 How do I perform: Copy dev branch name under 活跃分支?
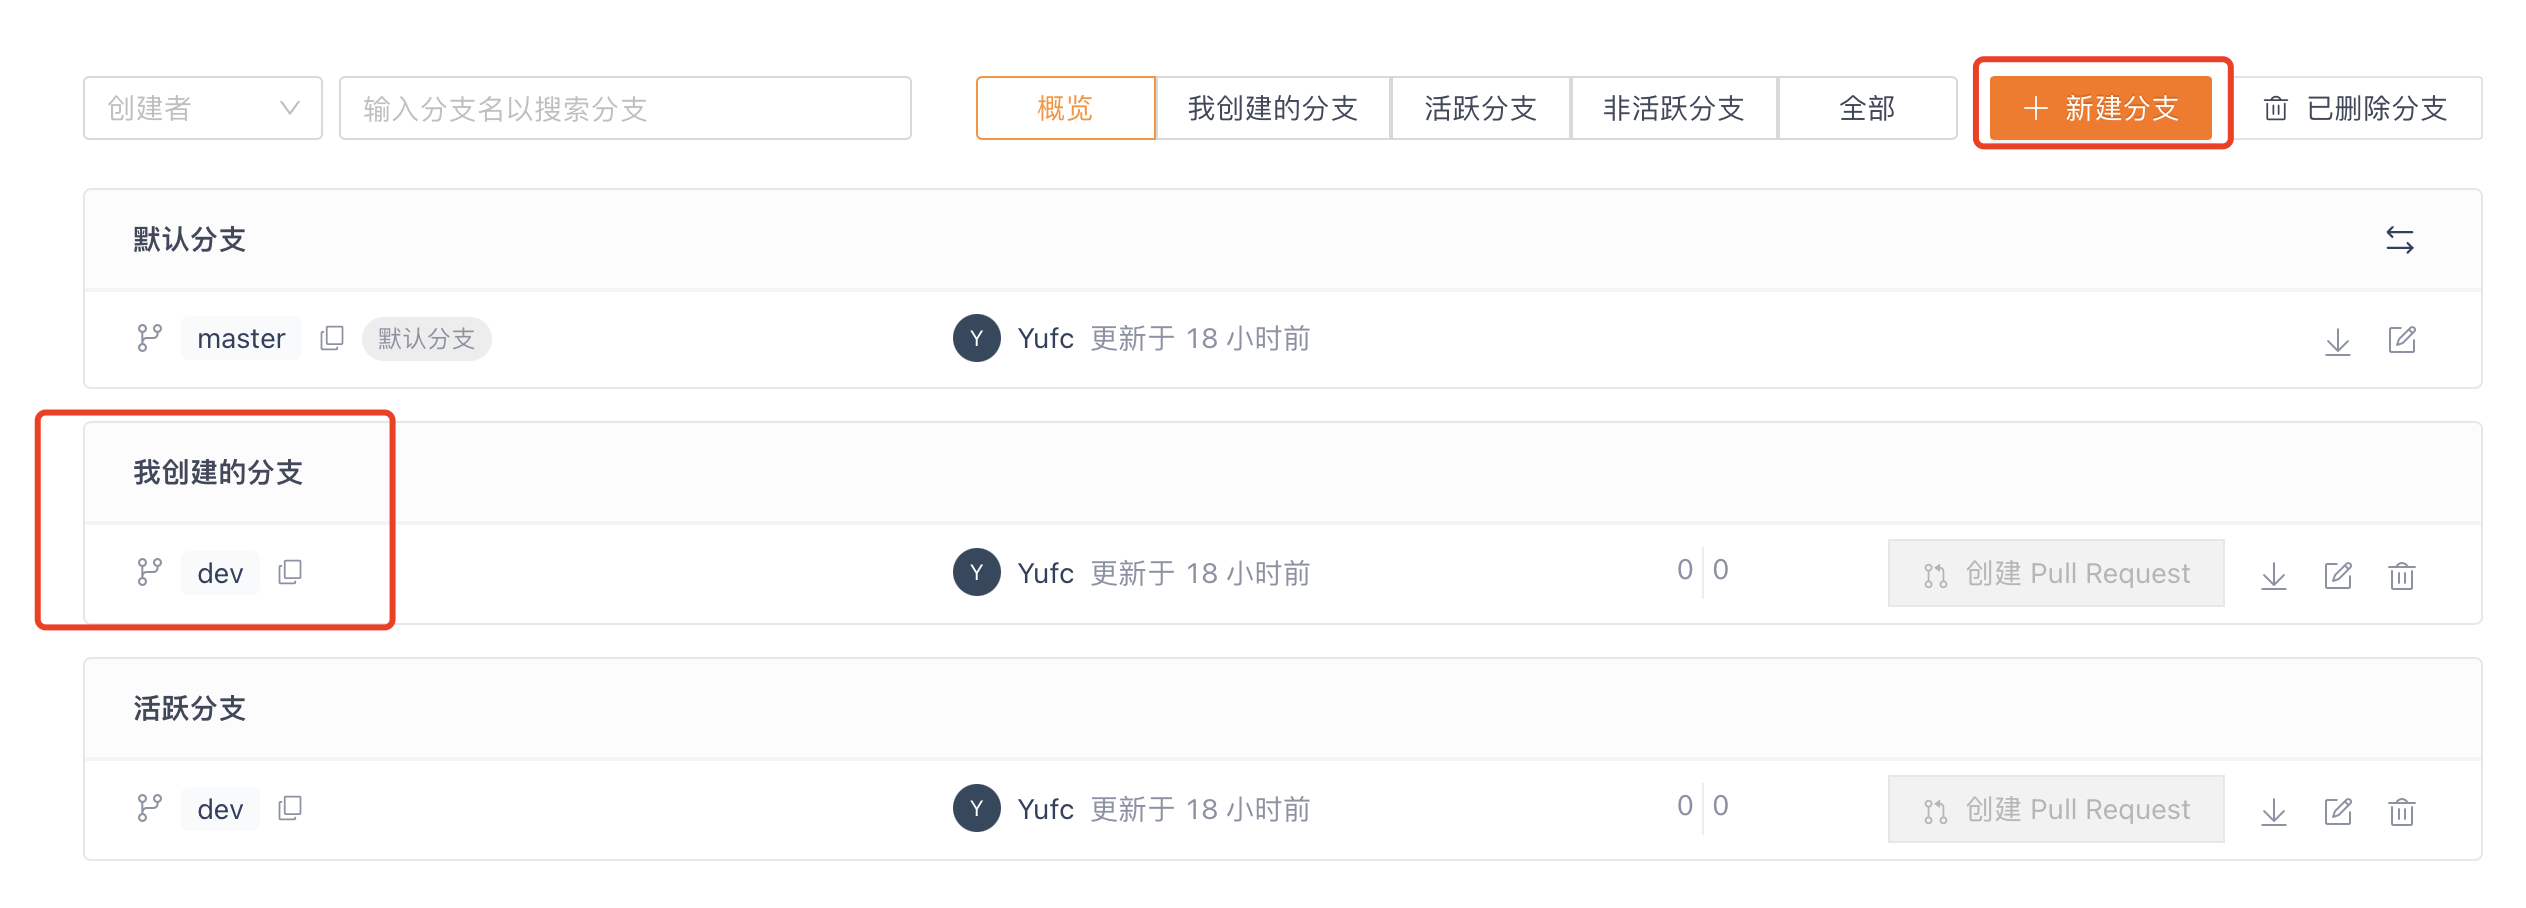[x=290, y=808]
